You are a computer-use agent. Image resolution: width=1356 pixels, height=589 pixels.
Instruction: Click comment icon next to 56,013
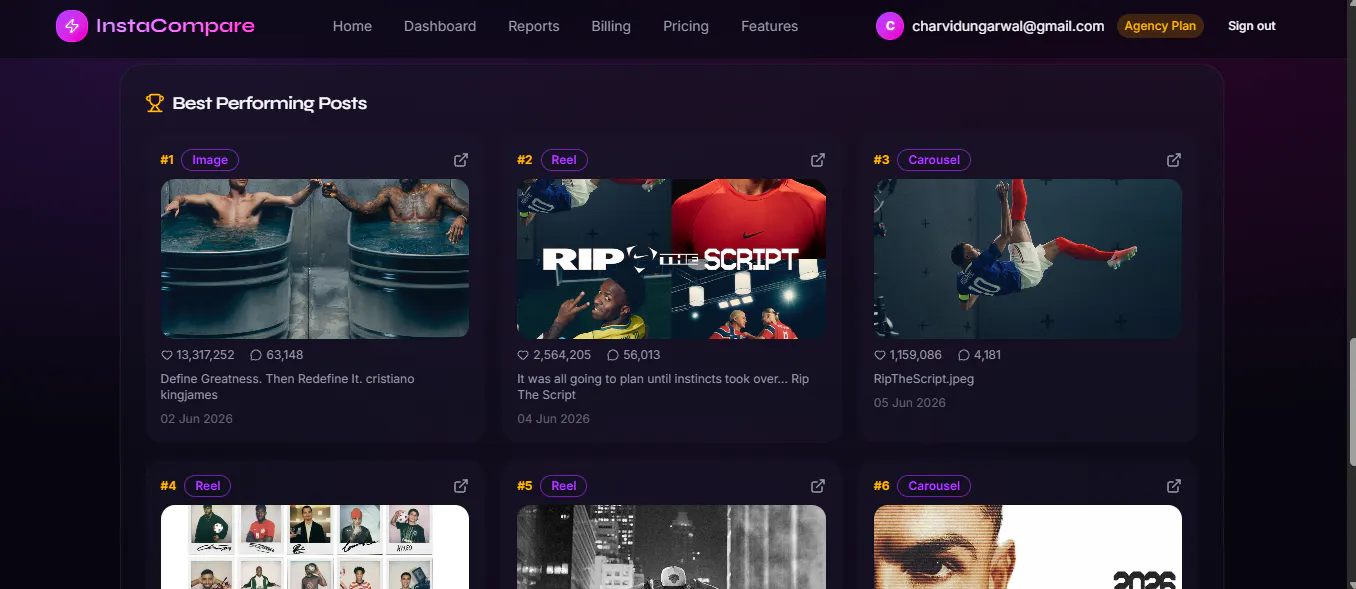pos(613,355)
